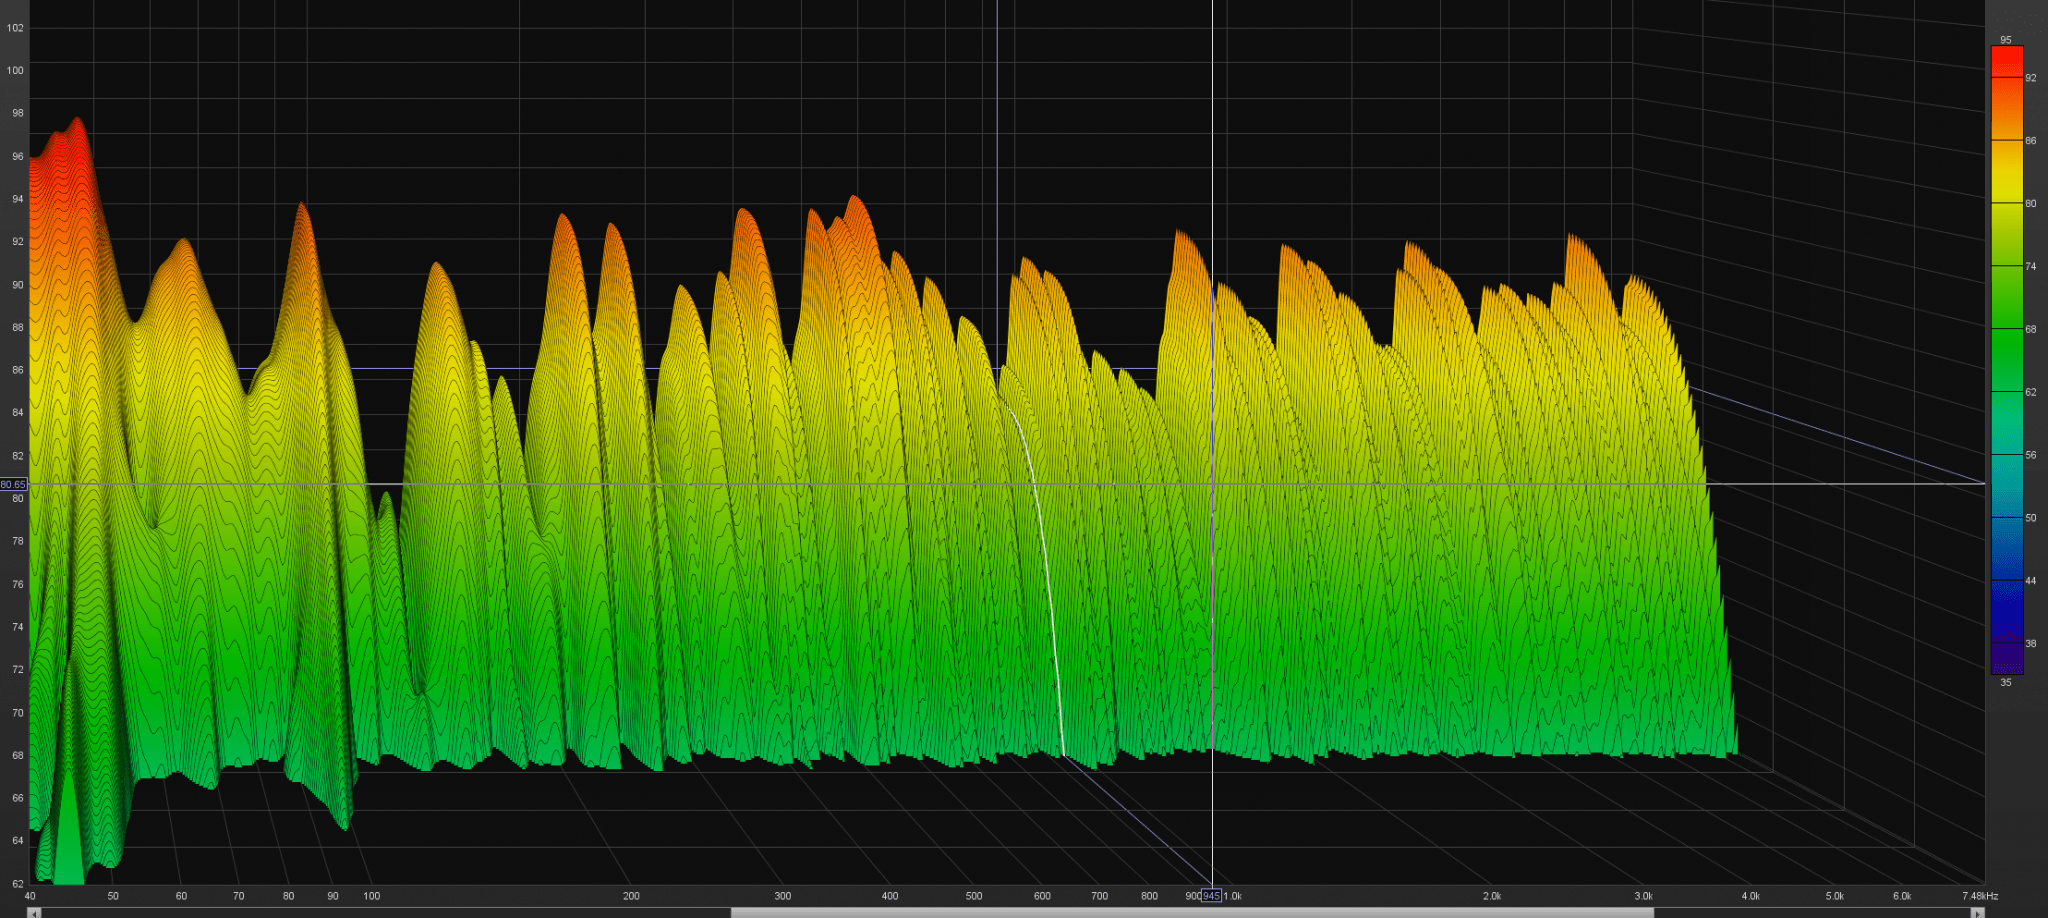The width and height of the screenshot is (2048, 918).
Task: Click the 98 label on the level axis
Action: [x=18, y=113]
